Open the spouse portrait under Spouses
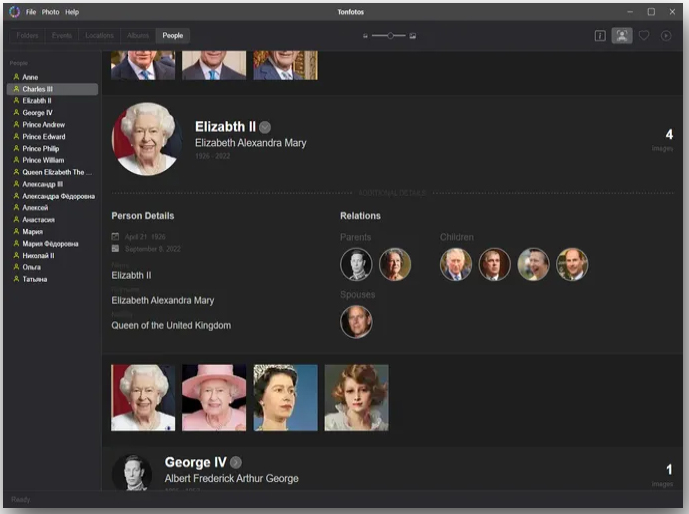Image resolution: width=689 pixels, height=514 pixels. pyautogui.click(x=356, y=322)
